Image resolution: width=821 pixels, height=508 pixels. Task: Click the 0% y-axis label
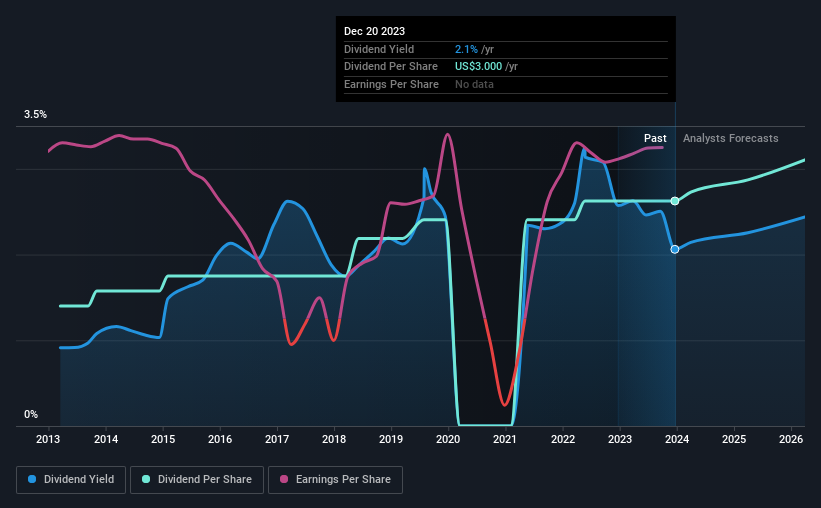pos(31,414)
